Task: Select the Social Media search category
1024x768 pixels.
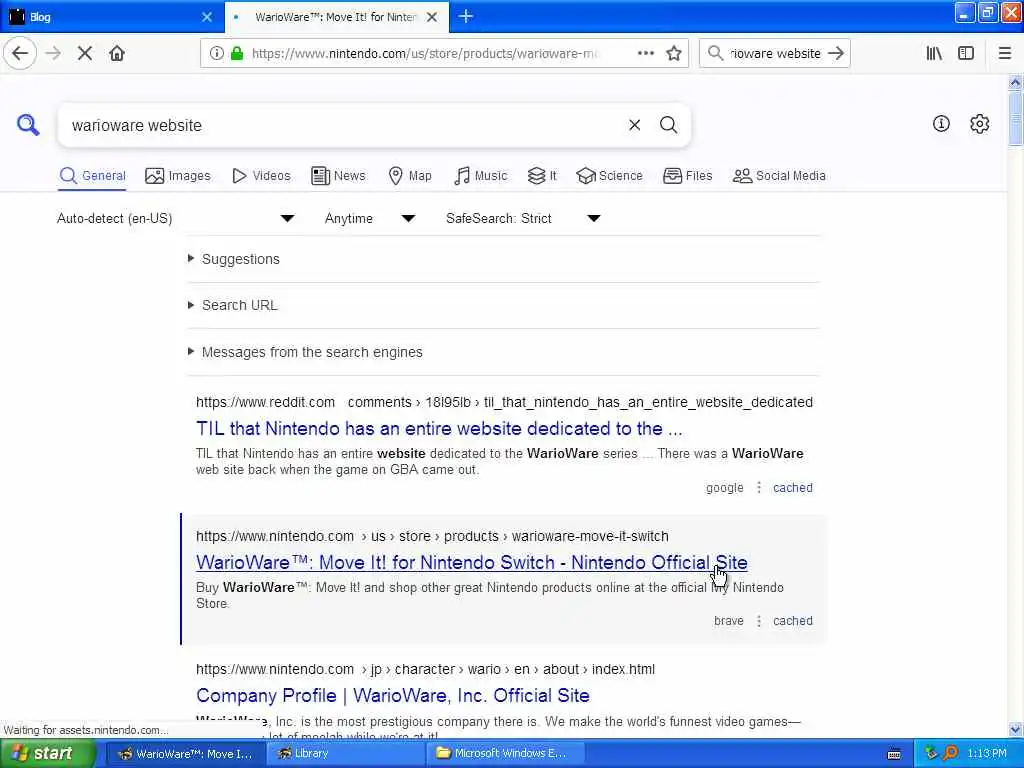Action: (779, 176)
